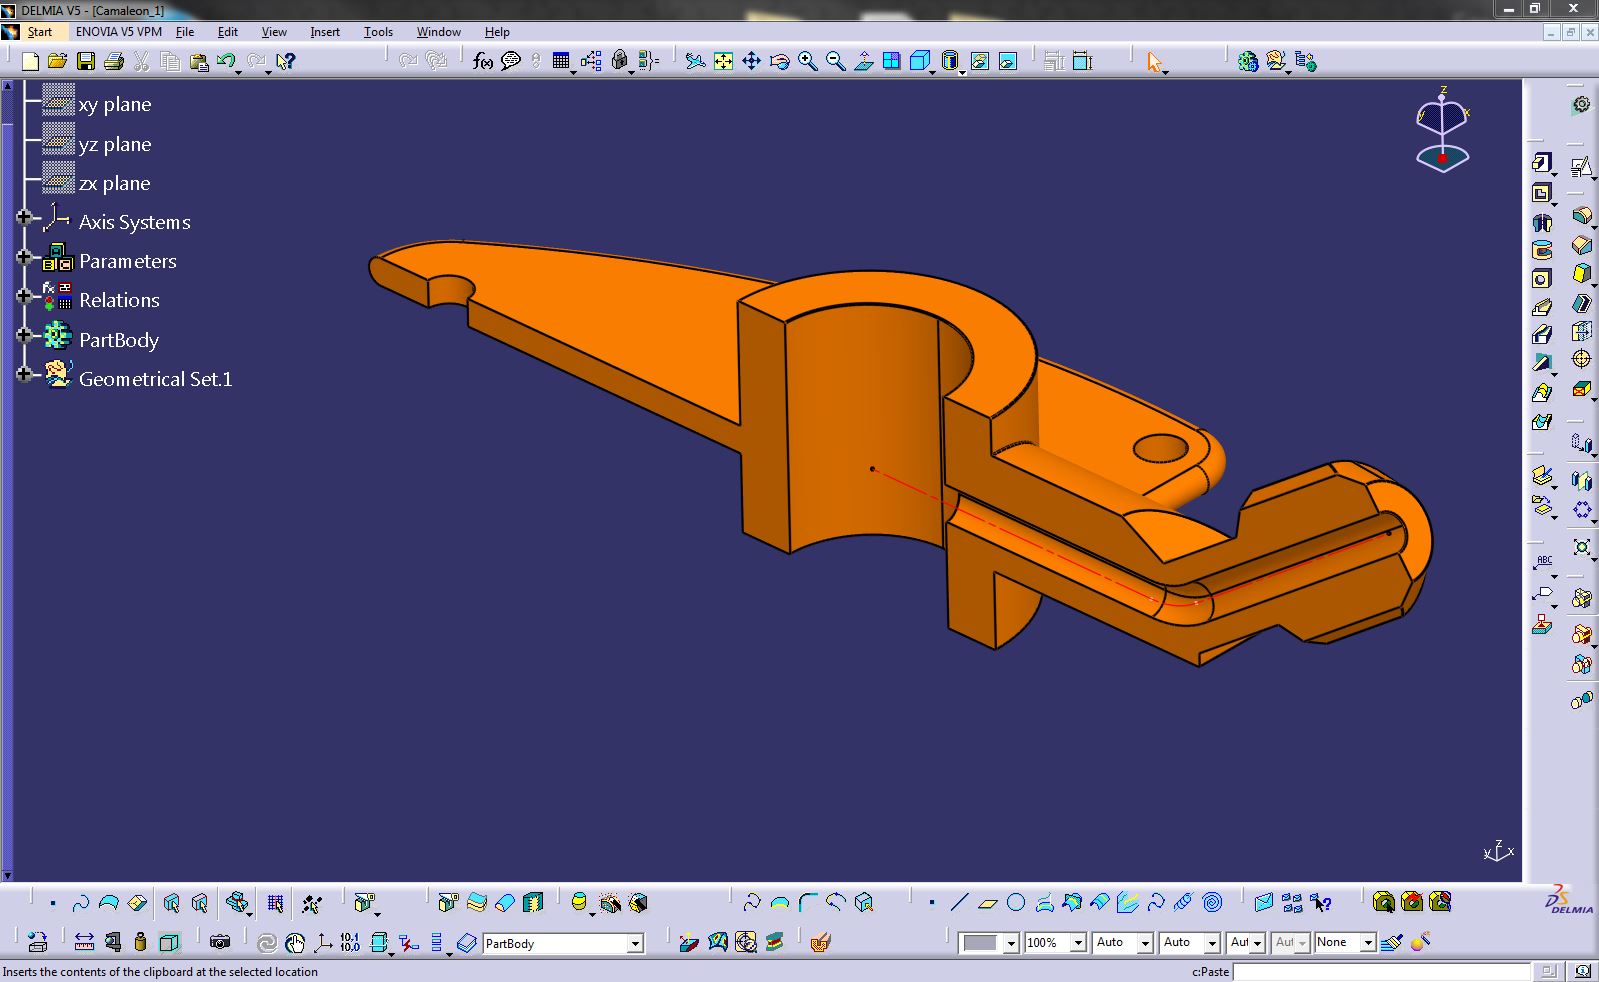Image resolution: width=1599 pixels, height=982 pixels.
Task: Open the Insert menu
Action: click(325, 32)
